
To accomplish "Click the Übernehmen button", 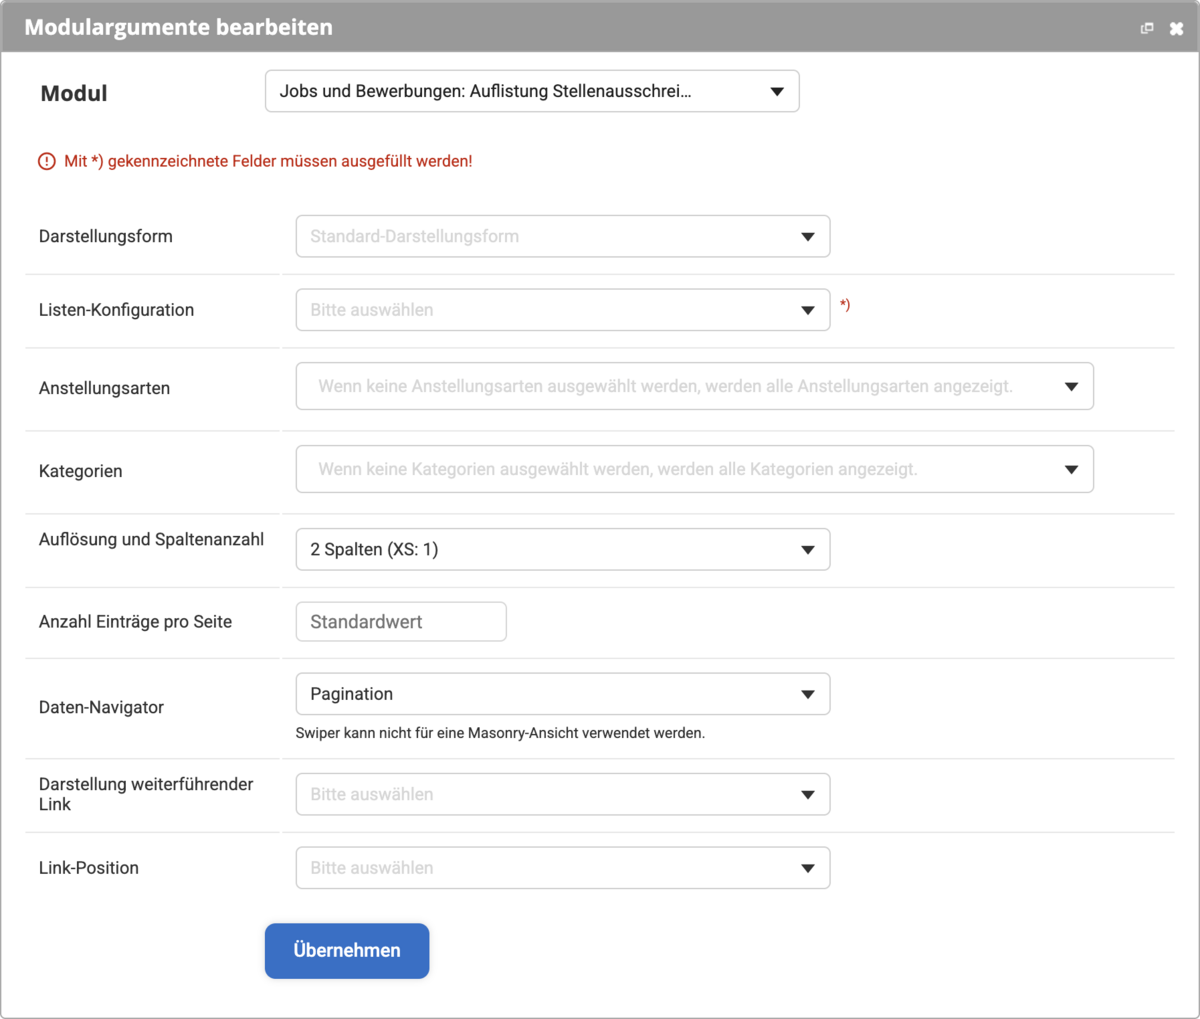I will pyautogui.click(x=347, y=951).
